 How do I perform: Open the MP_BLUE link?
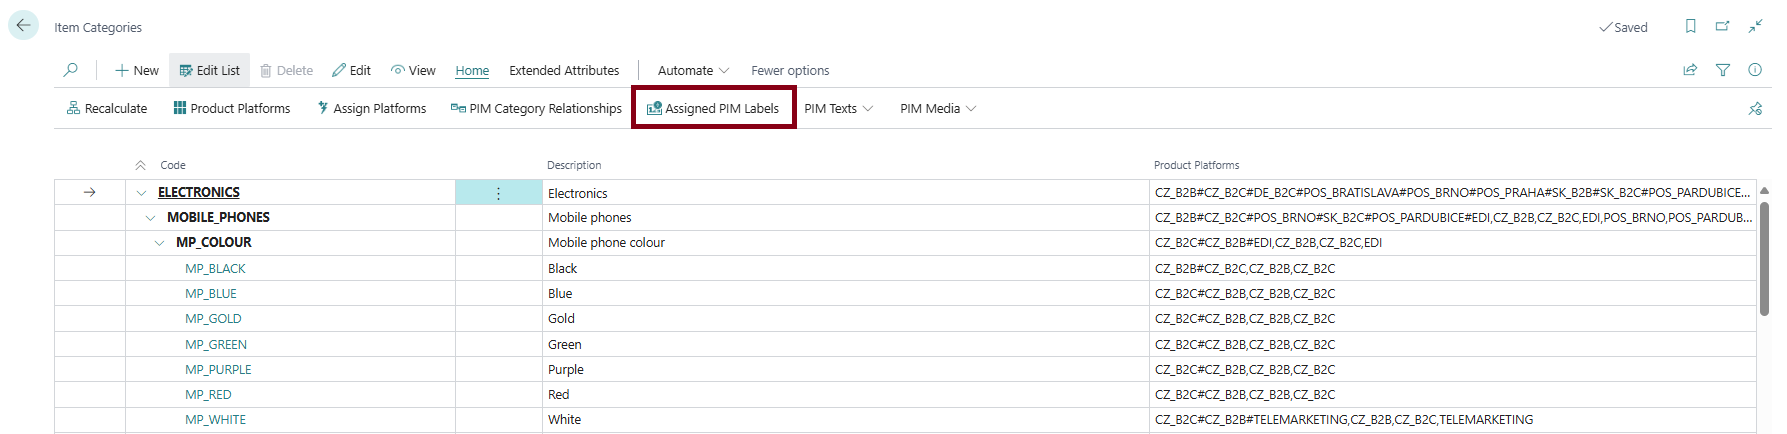211,294
